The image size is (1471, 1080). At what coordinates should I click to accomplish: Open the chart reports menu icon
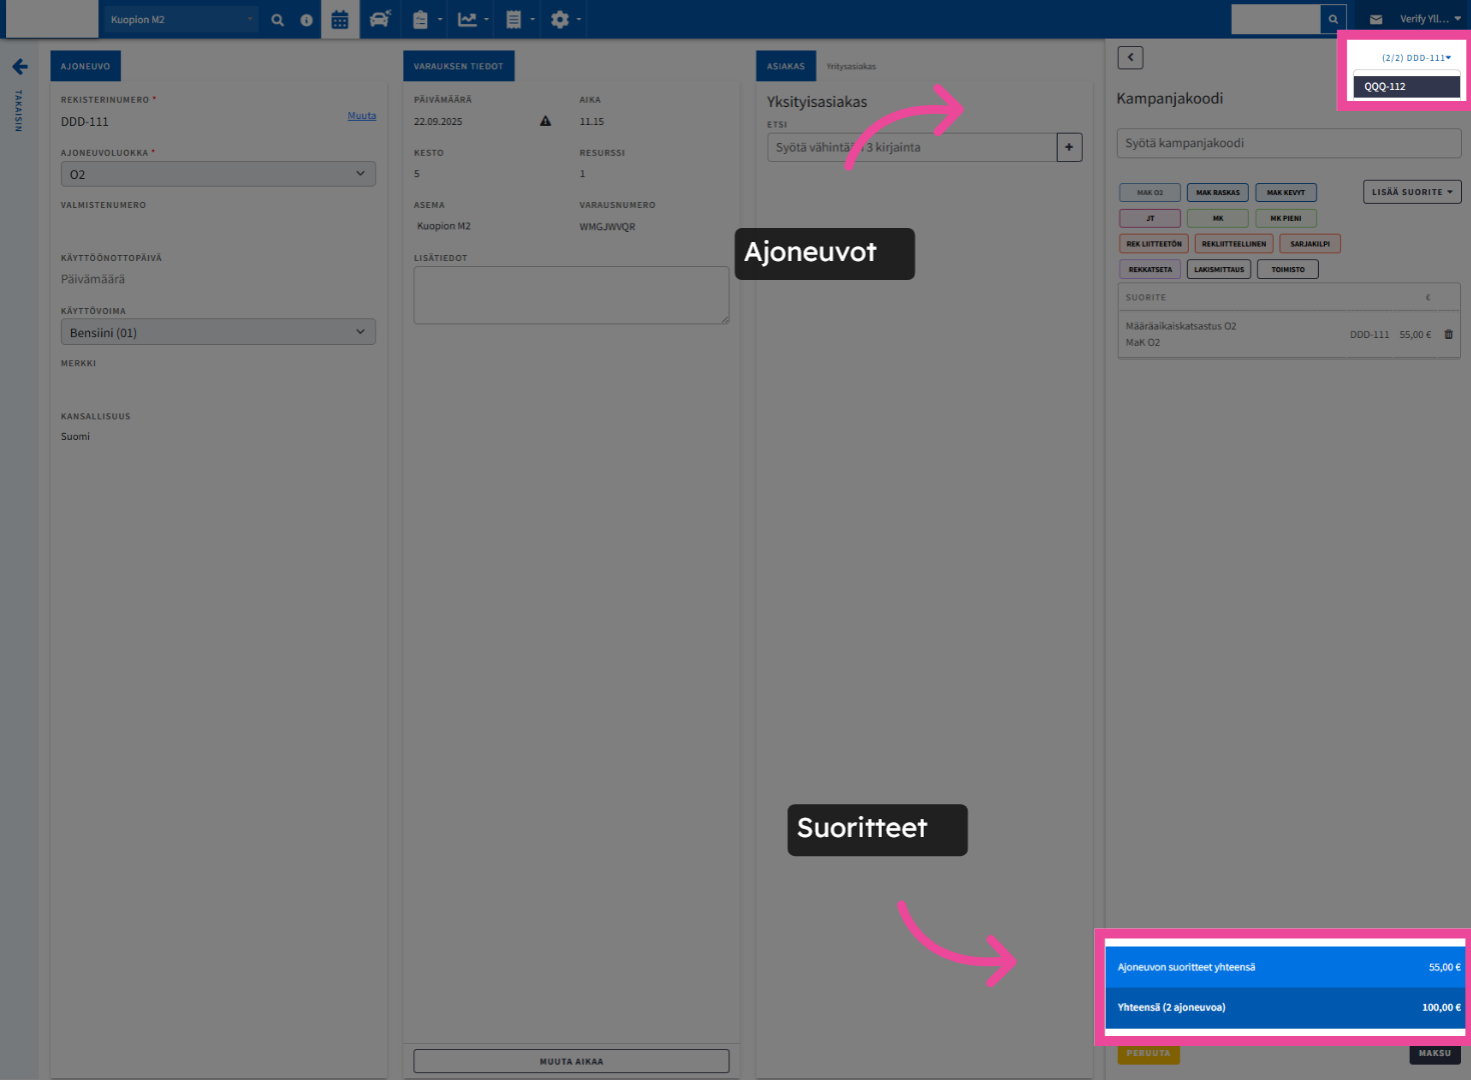[x=472, y=20]
